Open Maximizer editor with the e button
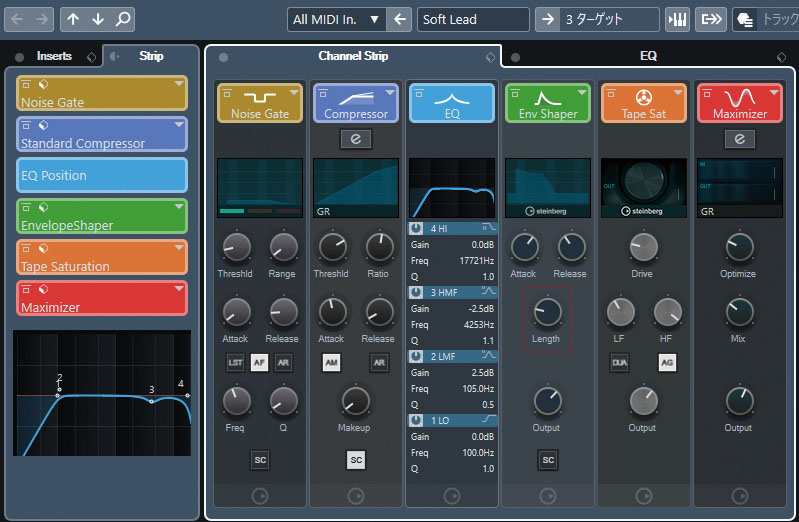This screenshot has width=799, height=522. pyautogui.click(x=739, y=139)
